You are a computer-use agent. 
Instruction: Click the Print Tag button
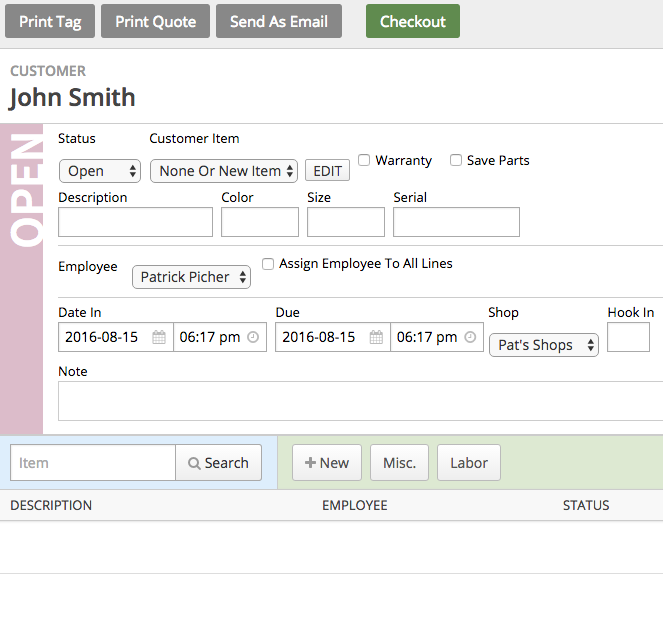(x=50, y=21)
